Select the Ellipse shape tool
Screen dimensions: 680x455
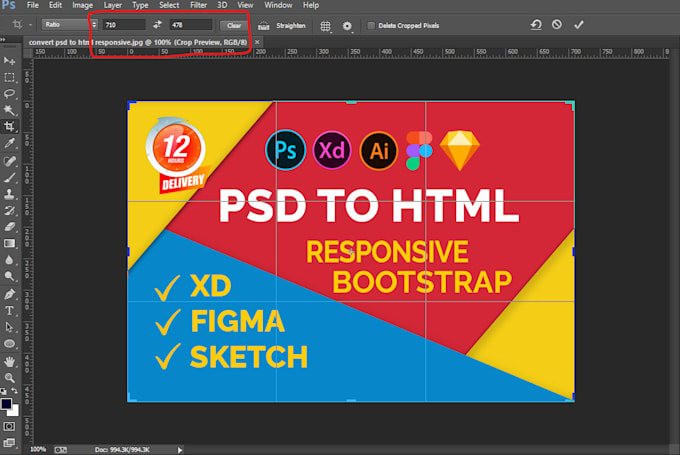[9, 344]
